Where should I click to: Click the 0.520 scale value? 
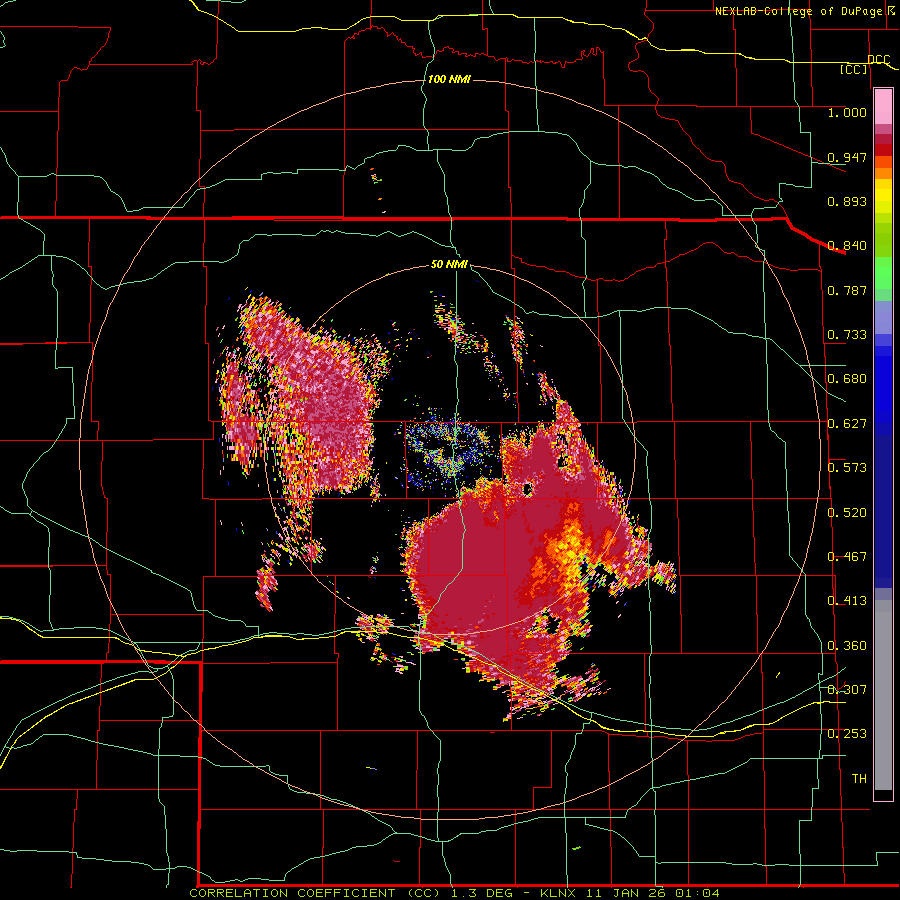(847, 513)
